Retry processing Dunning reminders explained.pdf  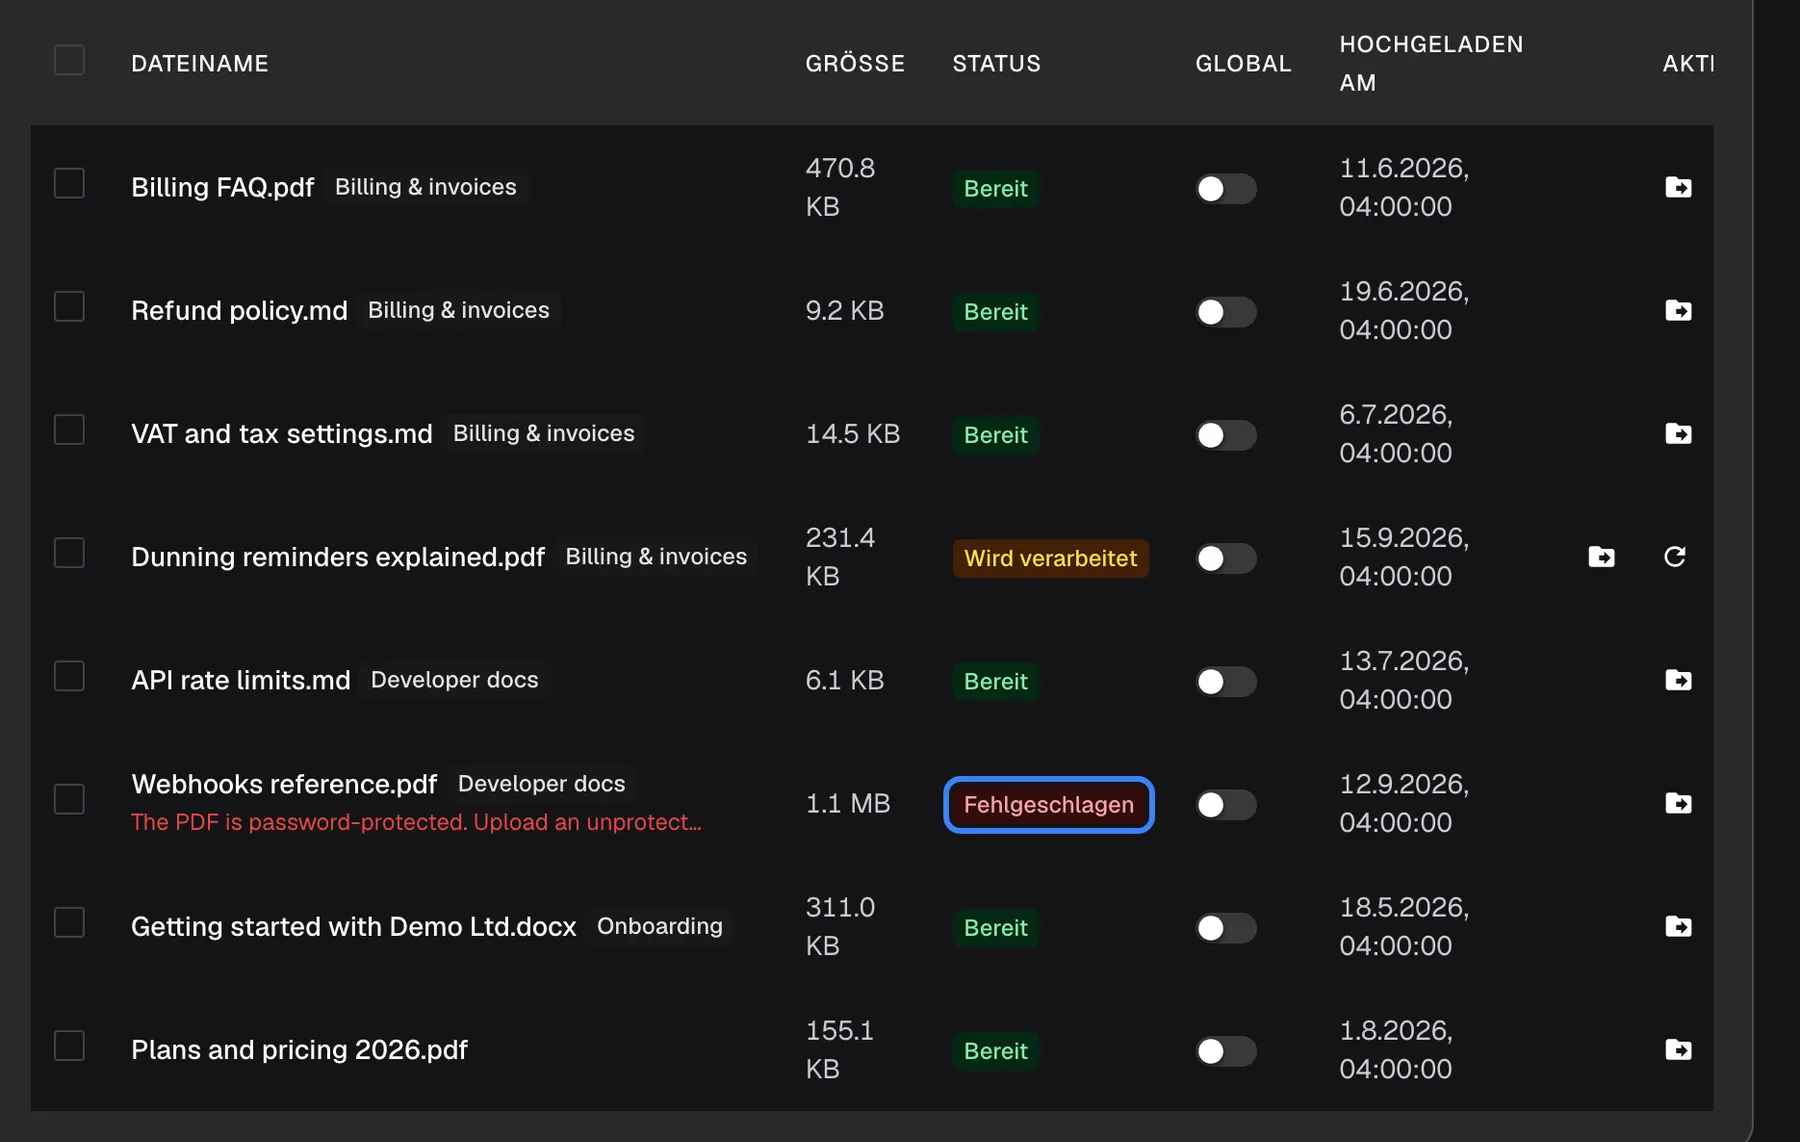point(1675,556)
